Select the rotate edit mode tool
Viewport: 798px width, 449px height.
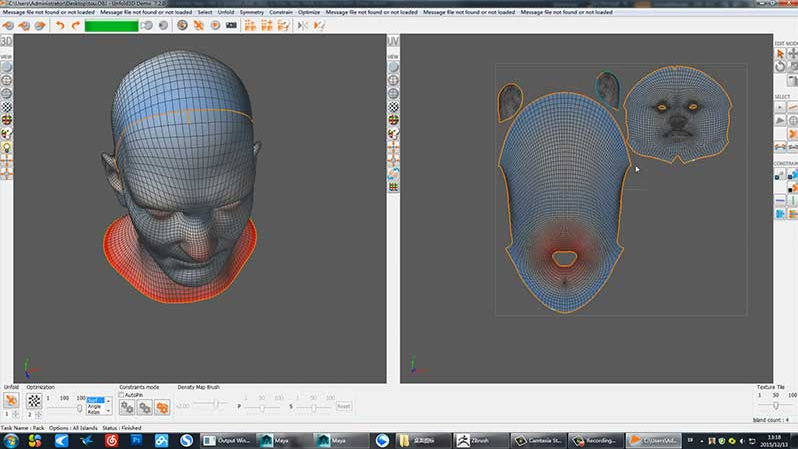point(780,67)
